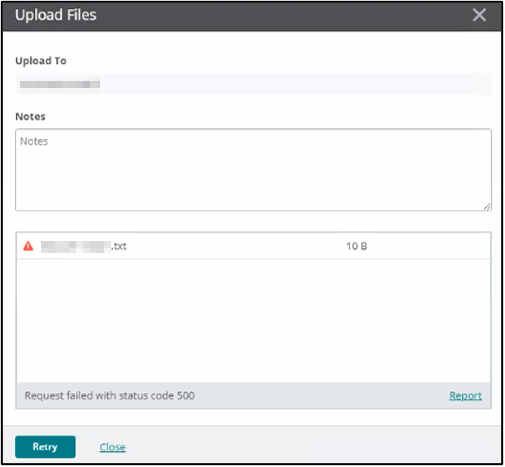Click the status code 500 error message
505x467 pixels.
(x=110, y=395)
